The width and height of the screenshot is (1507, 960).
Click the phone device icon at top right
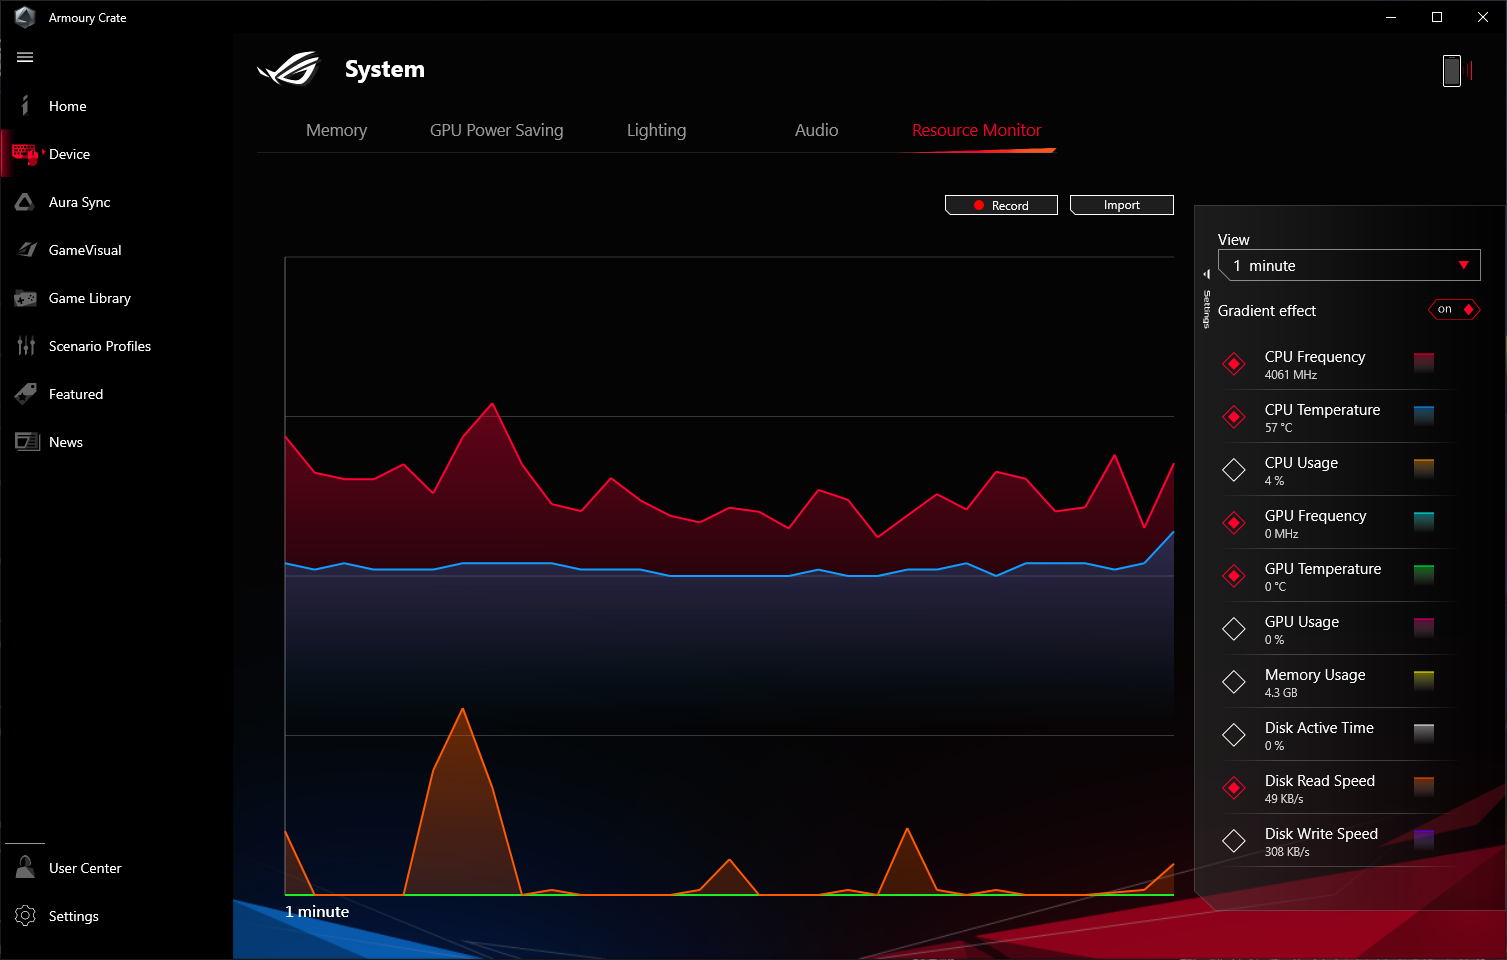(x=1452, y=71)
